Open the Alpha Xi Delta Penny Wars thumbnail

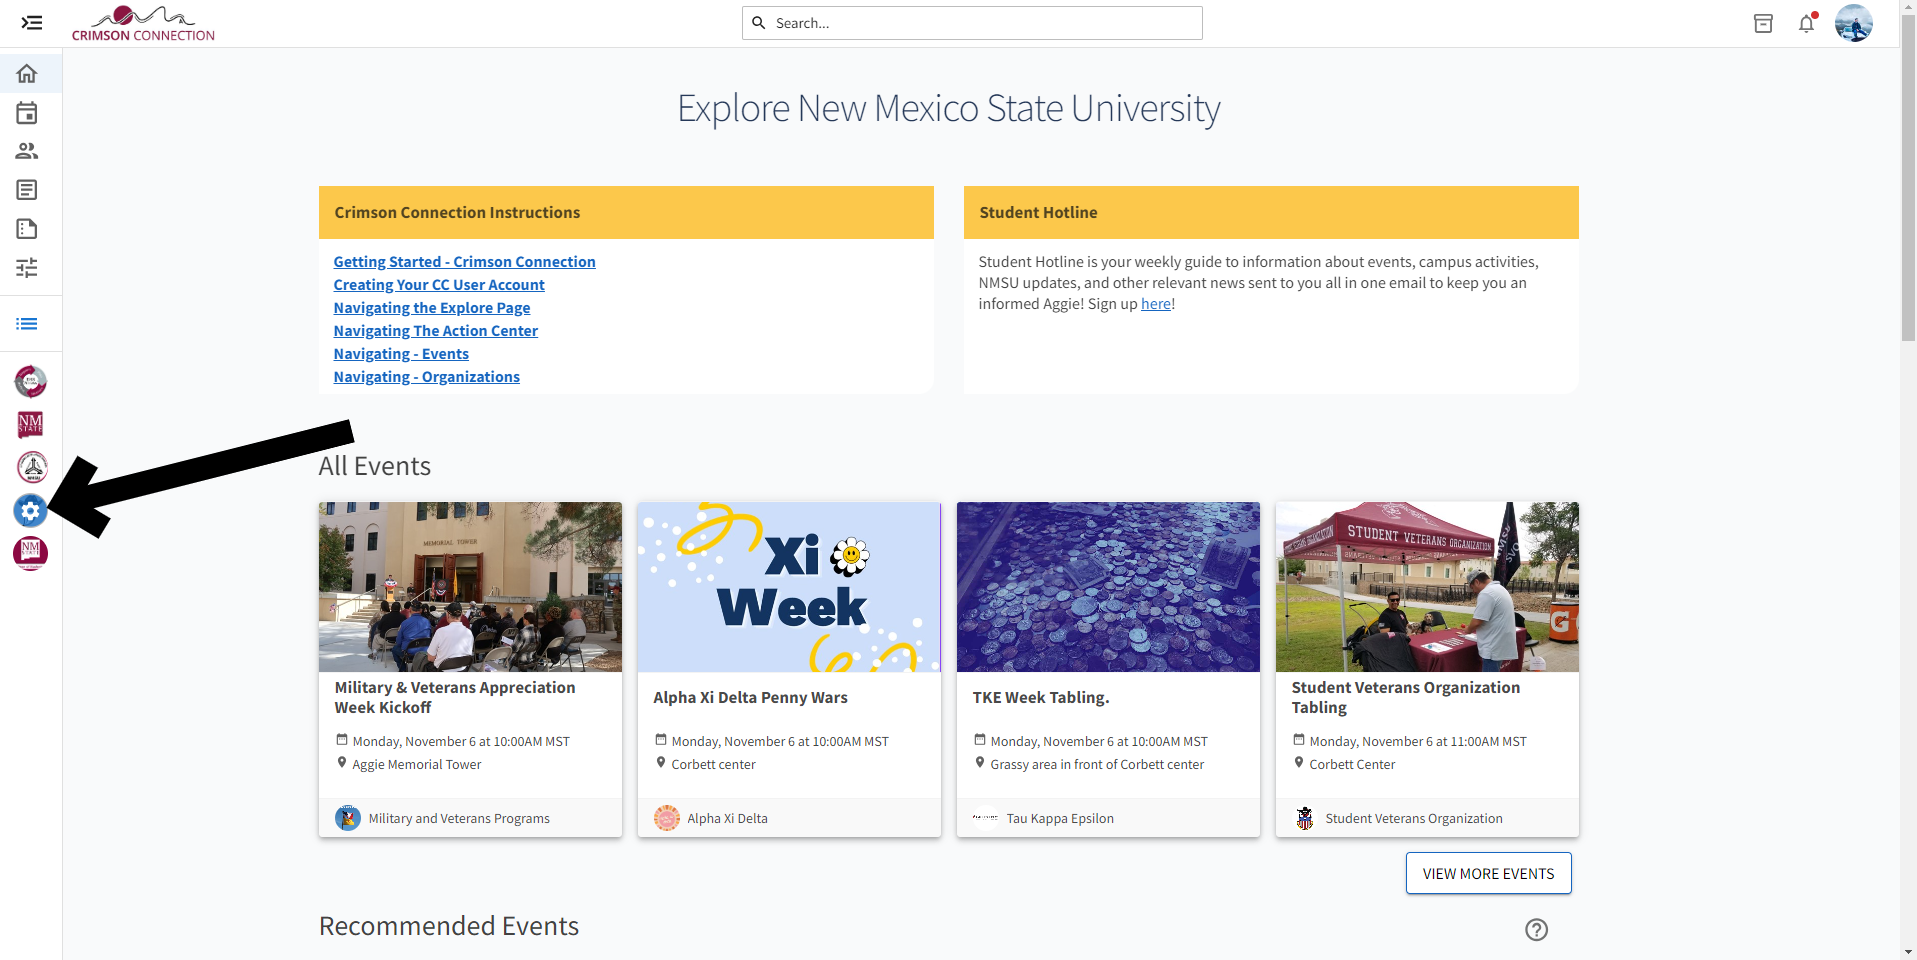(x=788, y=587)
